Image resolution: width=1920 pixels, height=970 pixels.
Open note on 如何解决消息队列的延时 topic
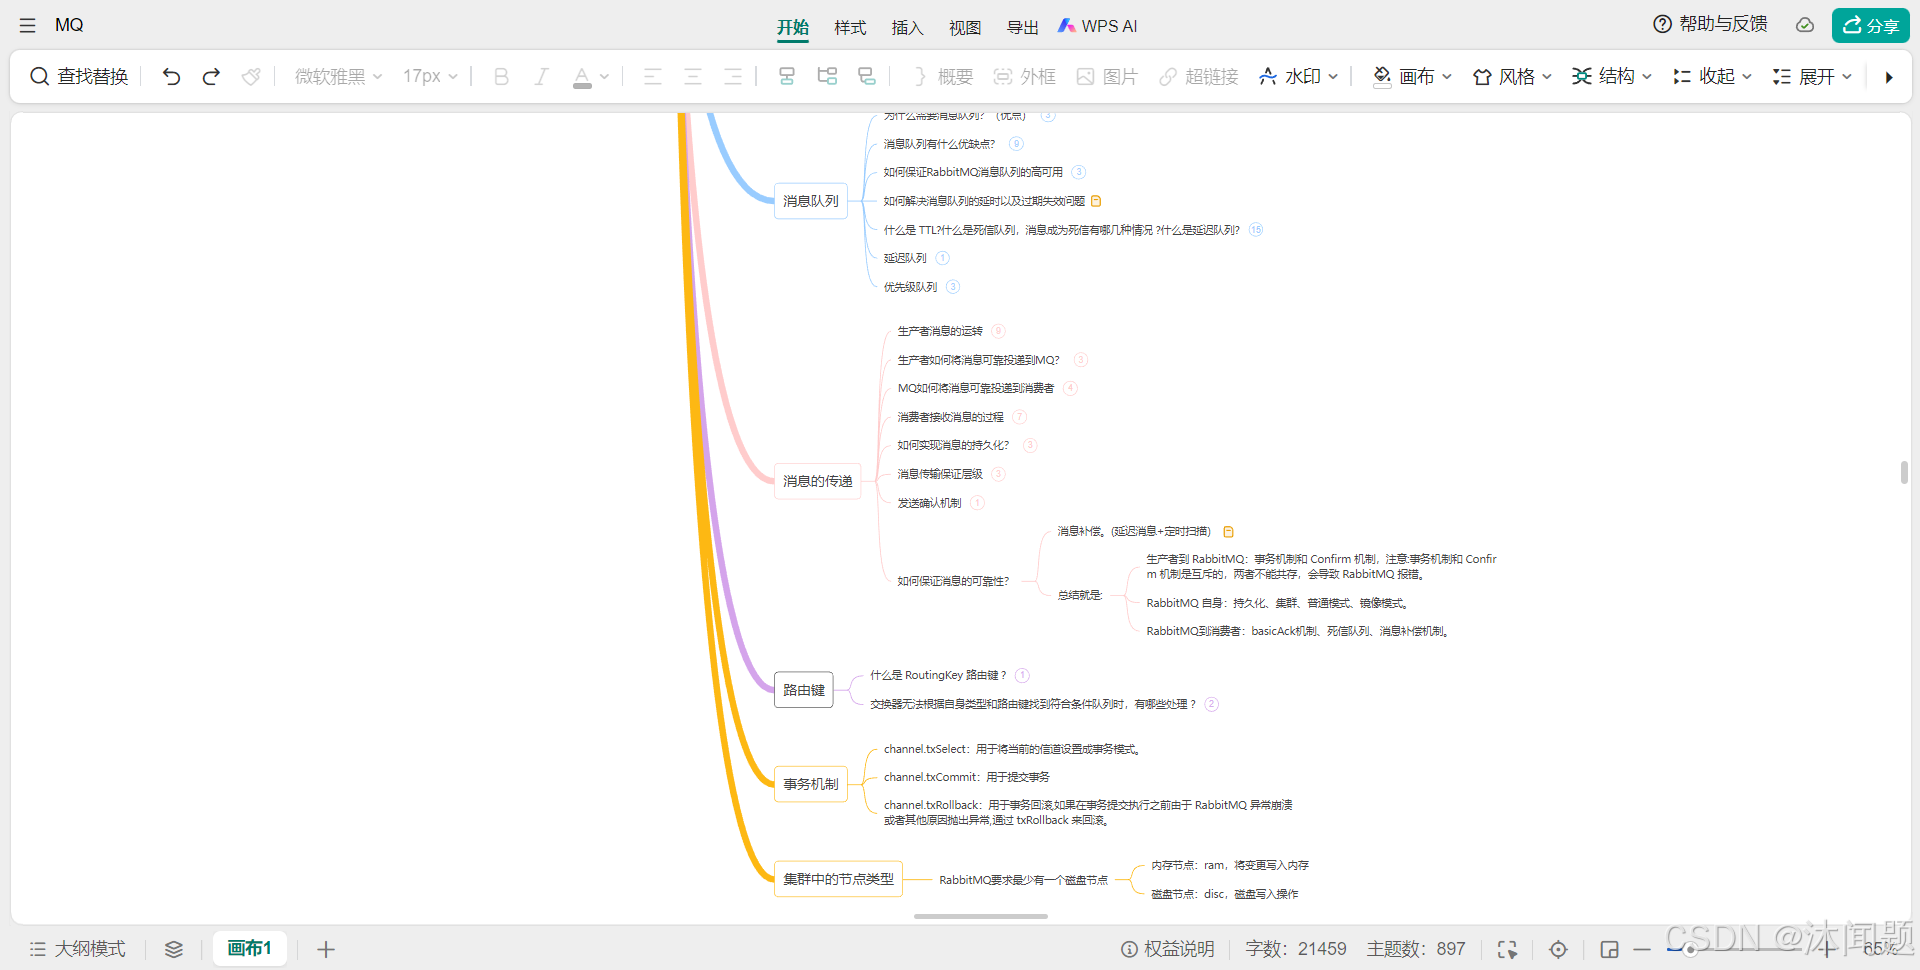click(x=1096, y=201)
